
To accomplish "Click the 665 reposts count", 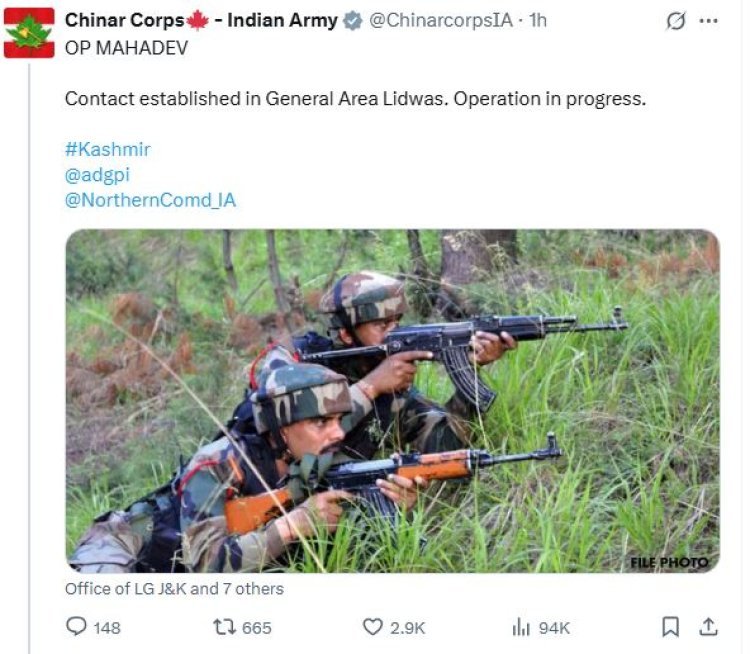I will point(257,628).
